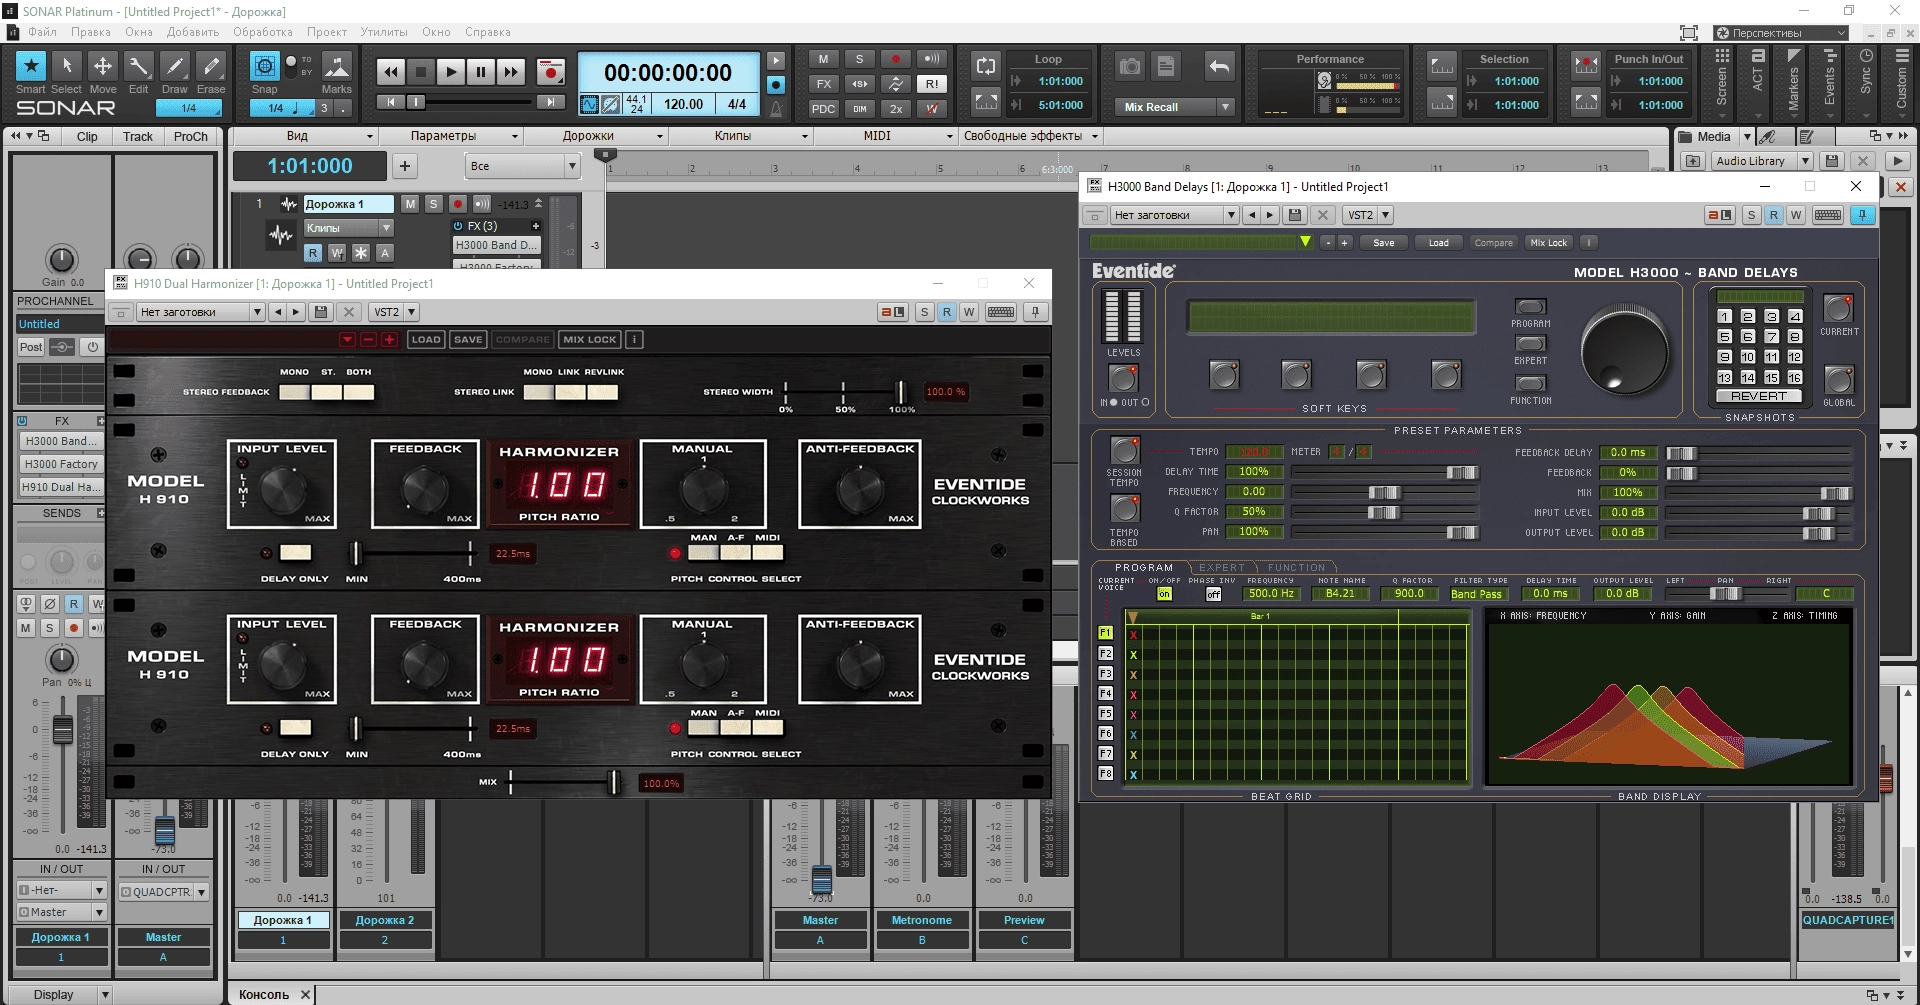
Task: Open the Правка menu
Action: (91, 32)
